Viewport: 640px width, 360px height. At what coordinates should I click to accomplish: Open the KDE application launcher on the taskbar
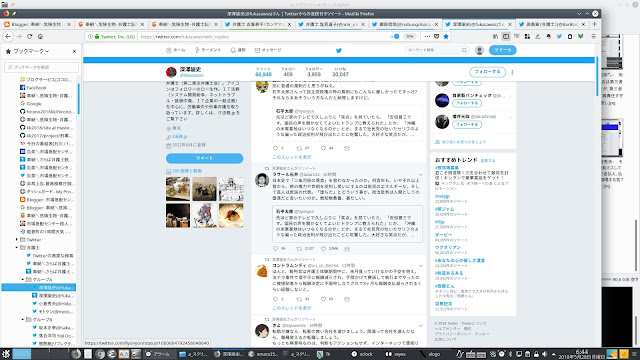click(6, 354)
